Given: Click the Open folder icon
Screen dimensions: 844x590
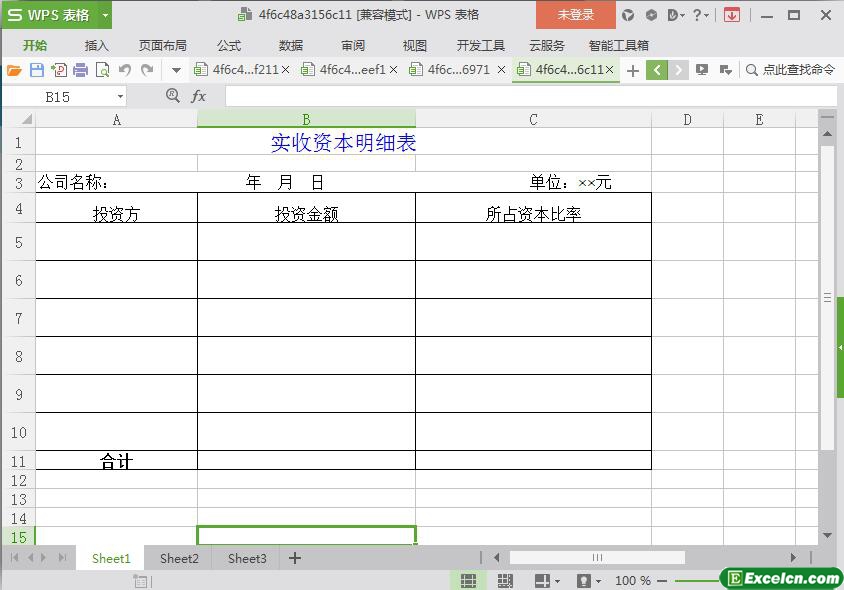Looking at the screenshot, I should tap(14, 70).
